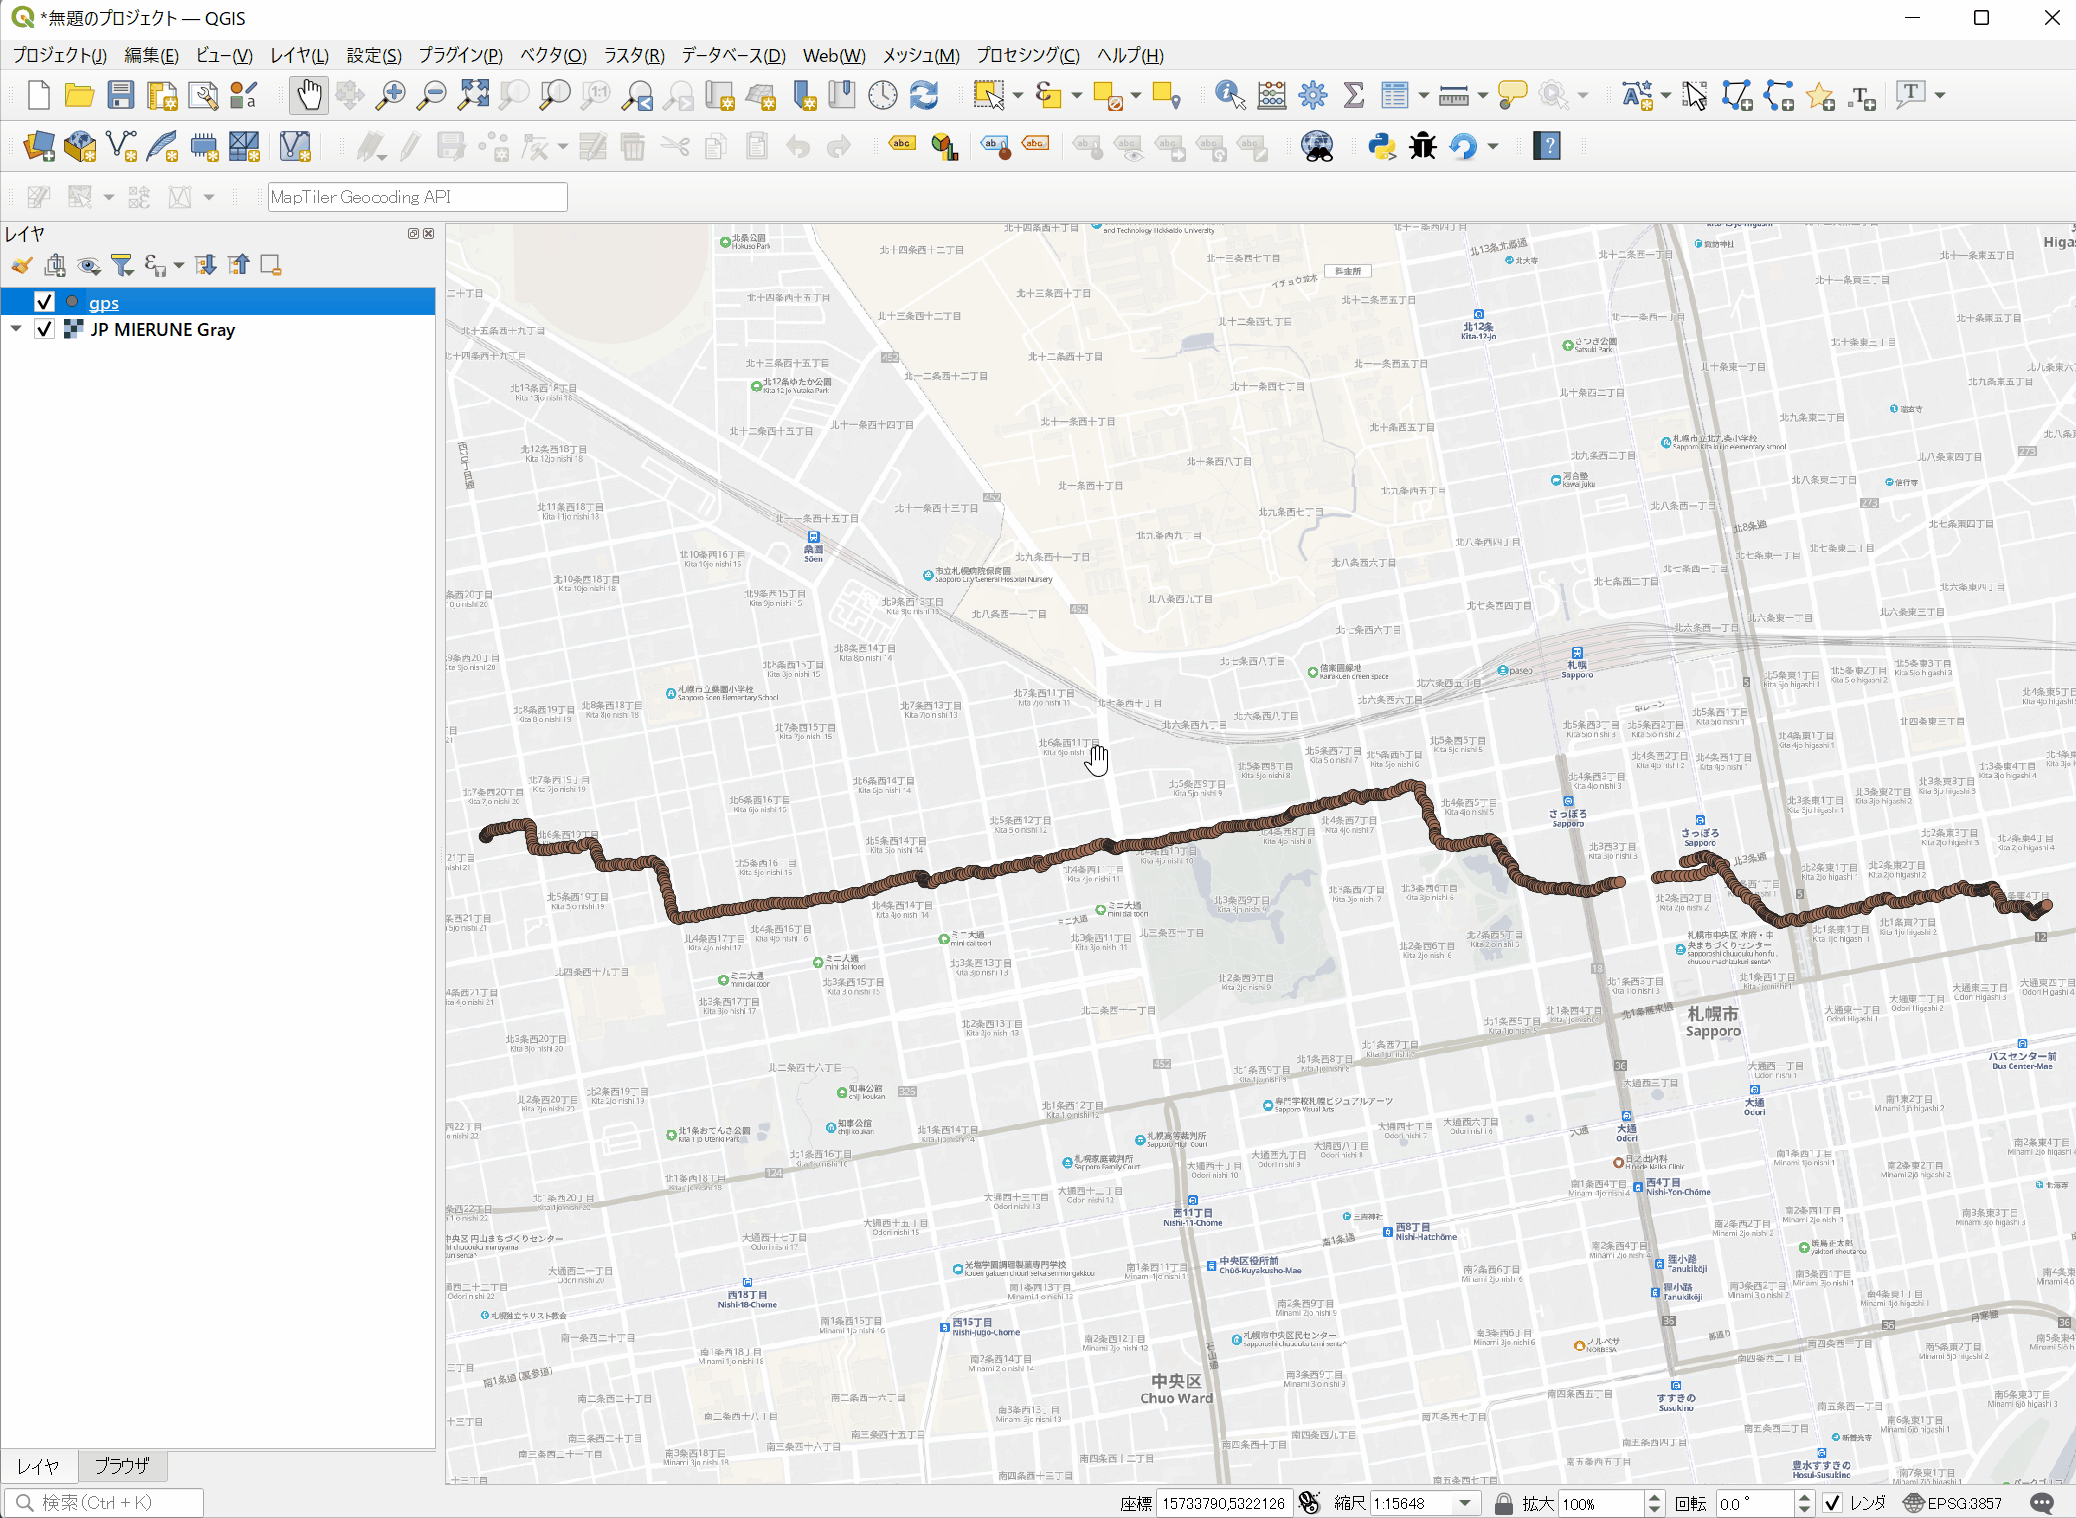Click the MapTiler globe plugin icon

click(x=1317, y=147)
